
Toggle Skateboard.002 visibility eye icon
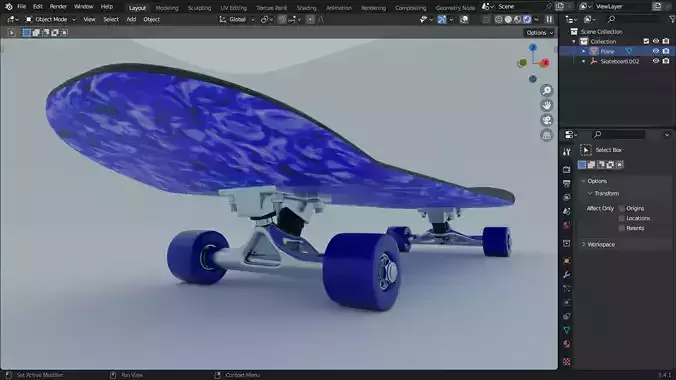656,61
